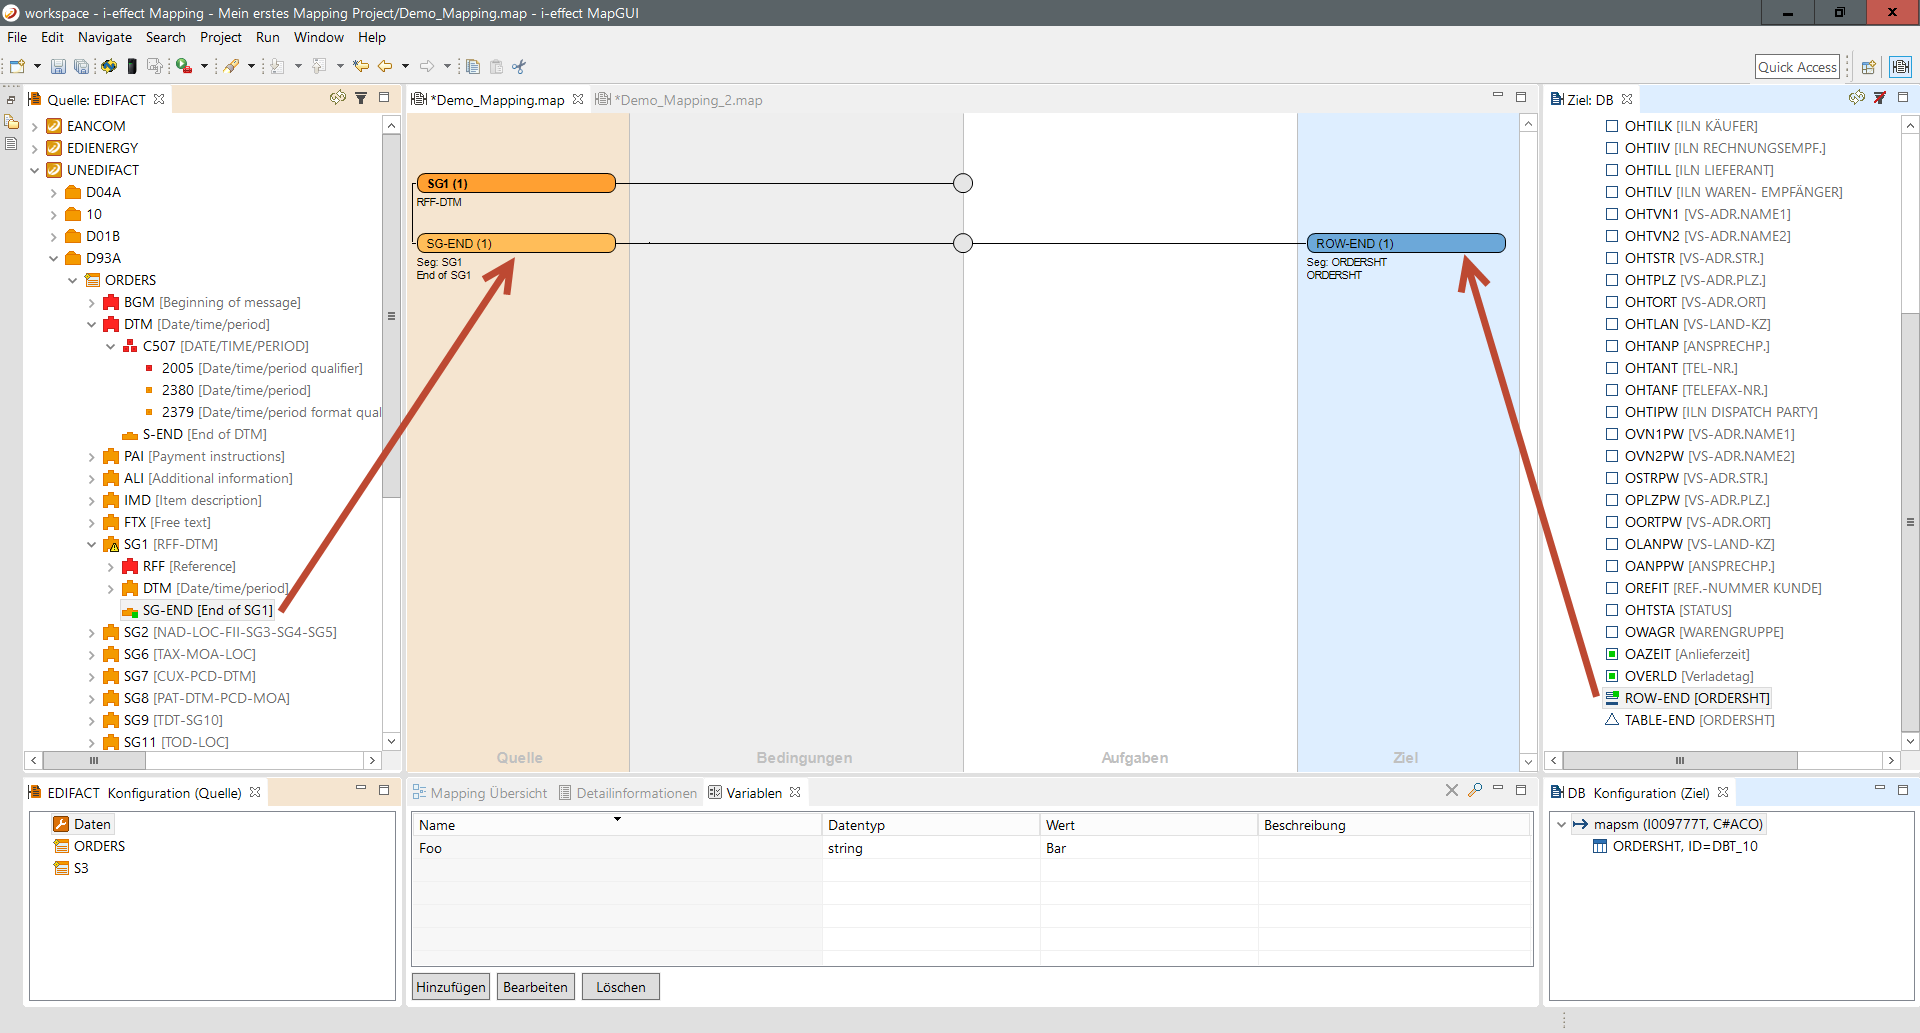Click the magnifier icon in Variablen panel
The width and height of the screenshot is (1920, 1033).
(x=1475, y=791)
